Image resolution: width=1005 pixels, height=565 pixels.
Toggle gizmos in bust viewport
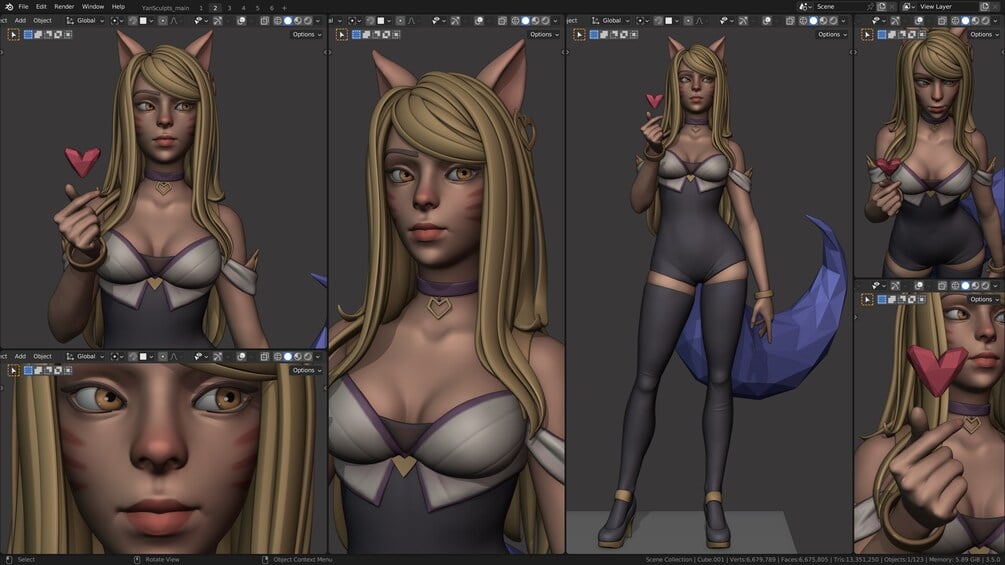[218, 20]
